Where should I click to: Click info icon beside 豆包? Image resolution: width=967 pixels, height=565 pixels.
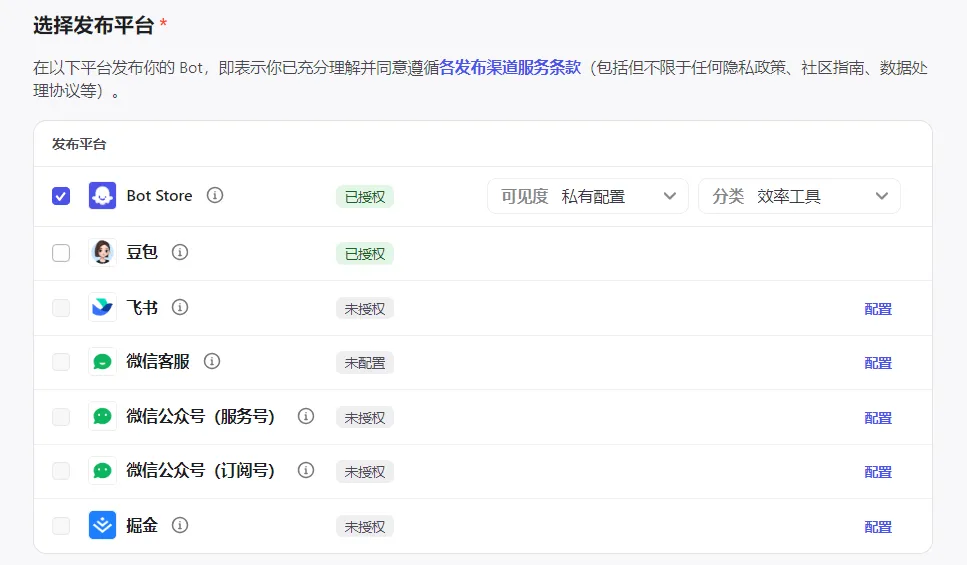tap(180, 253)
